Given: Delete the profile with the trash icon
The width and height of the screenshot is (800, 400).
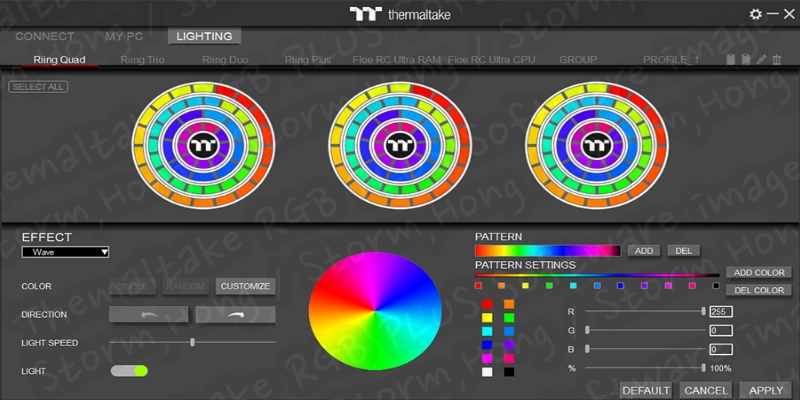Looking at the screenshot, I should click(777, 60).
